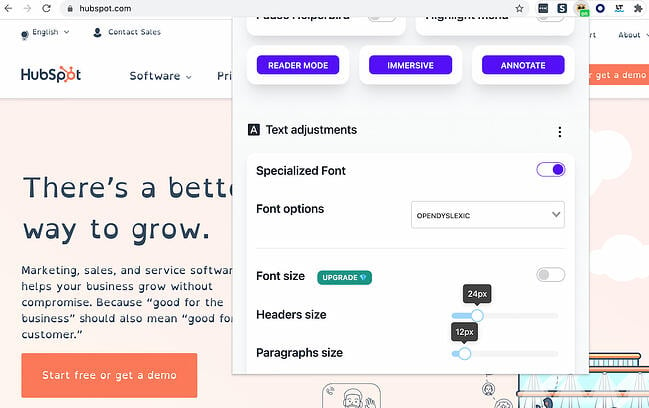The image size is (649, 408).
Task: Click the Contact Sales link
Action: coord(126,32)
